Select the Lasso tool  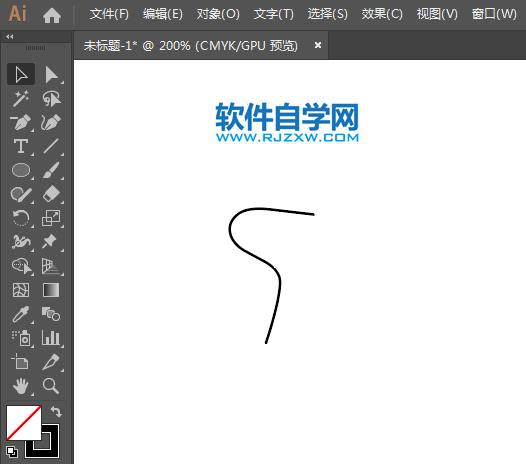(51, 98)
